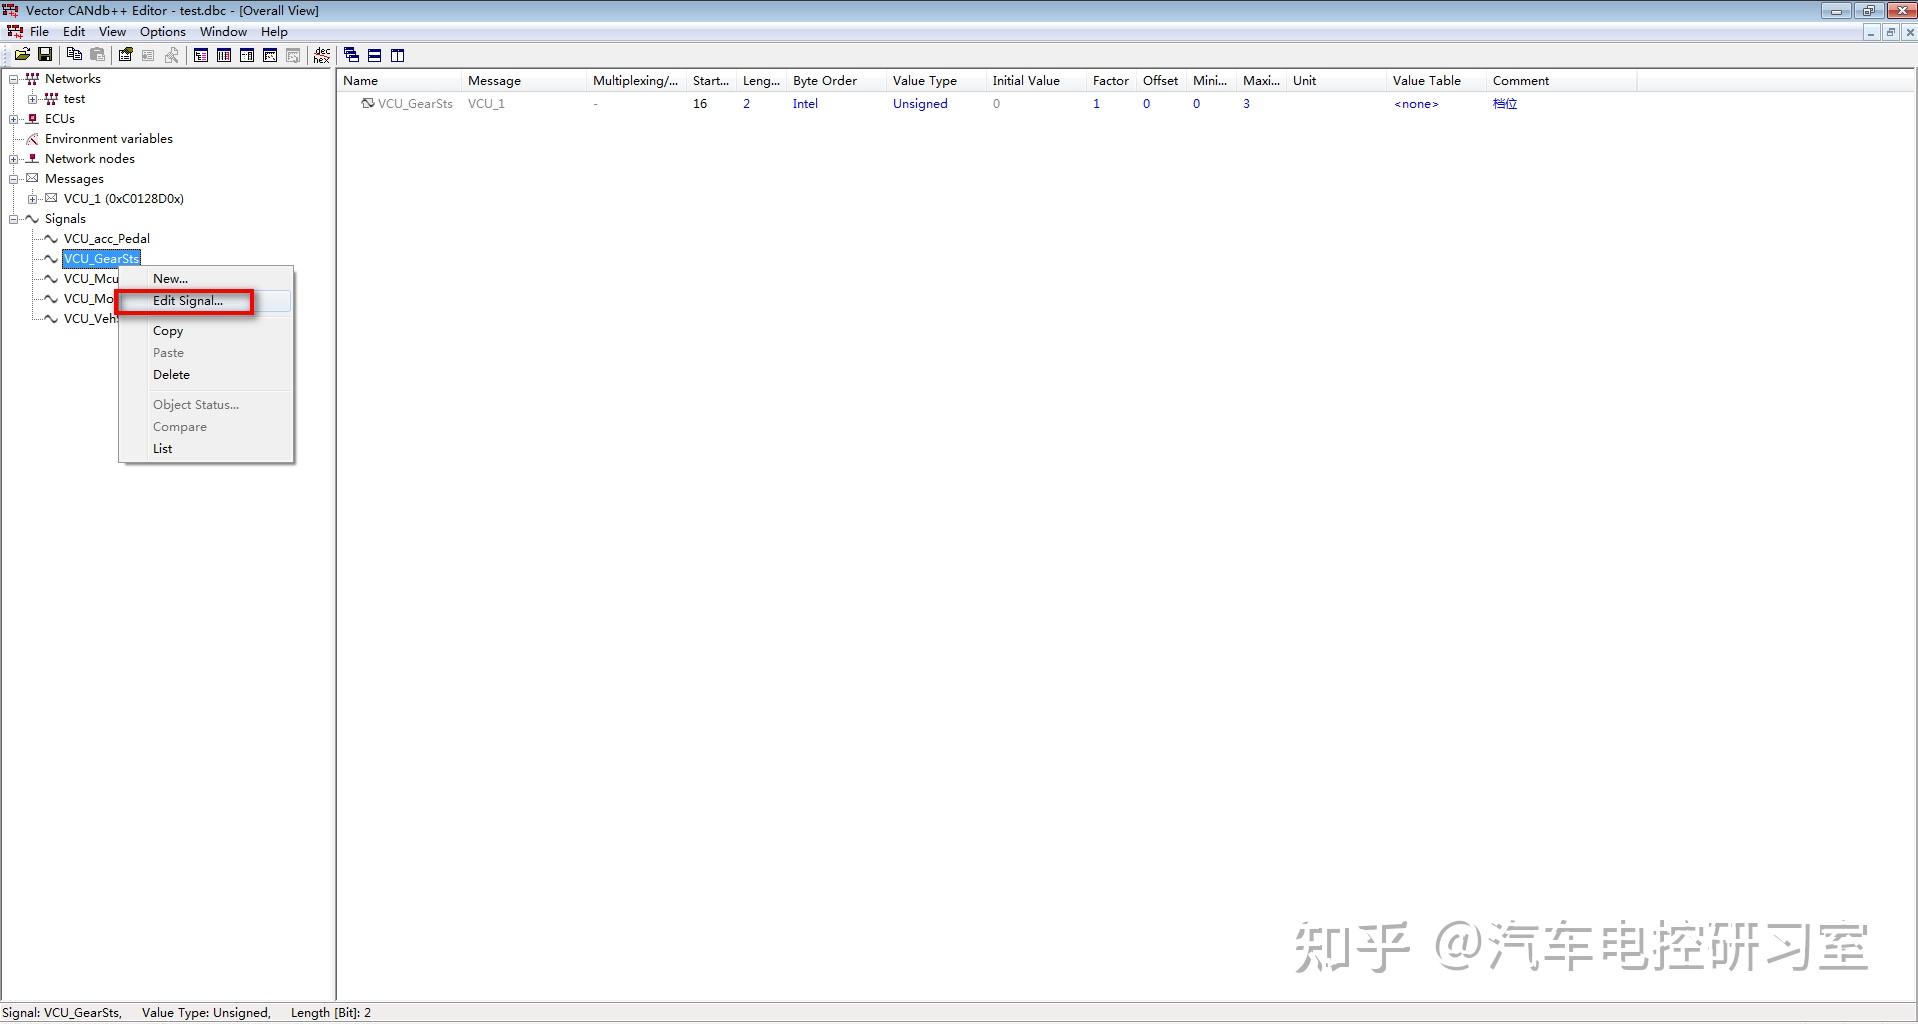The height and width of the screenshot is (1024, 1918).
Task: Toggle dec/hex display mode
Action: (321, 55)
